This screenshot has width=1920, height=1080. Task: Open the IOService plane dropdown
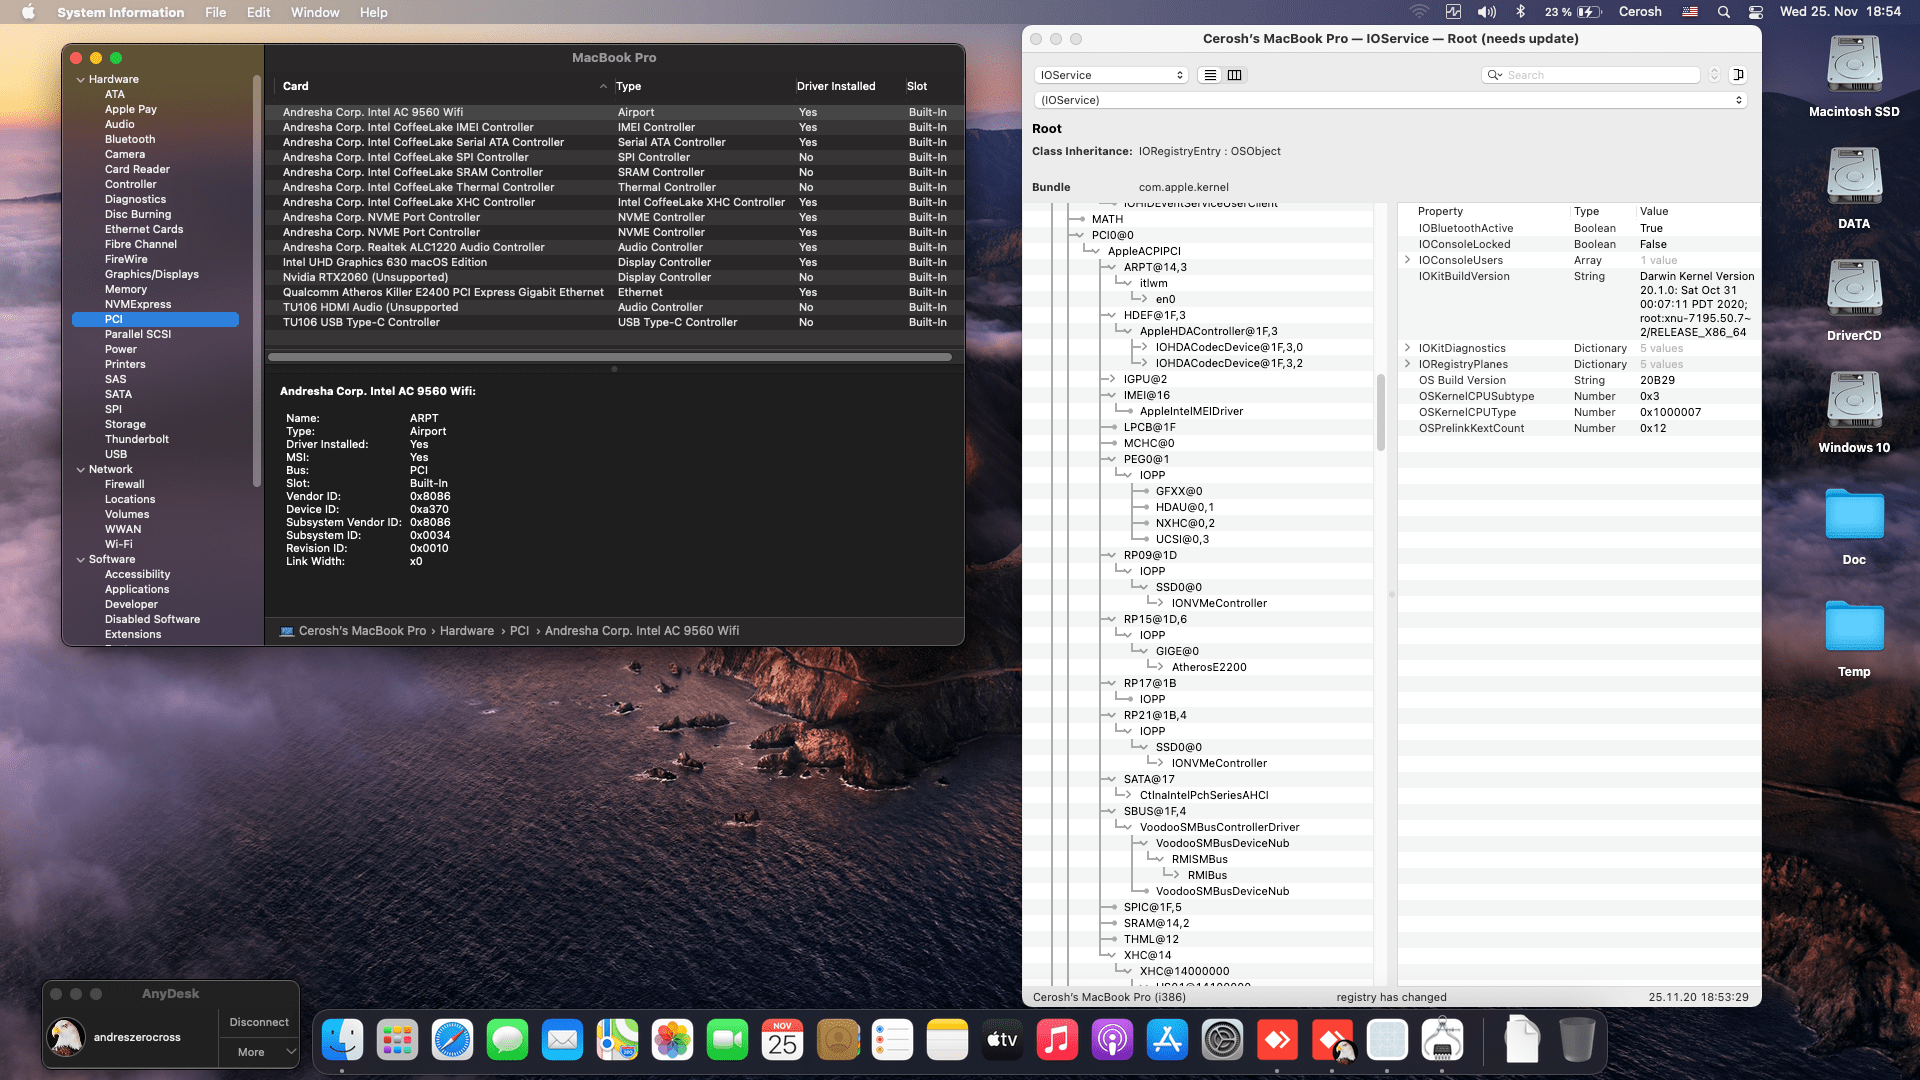(1110, 75)
